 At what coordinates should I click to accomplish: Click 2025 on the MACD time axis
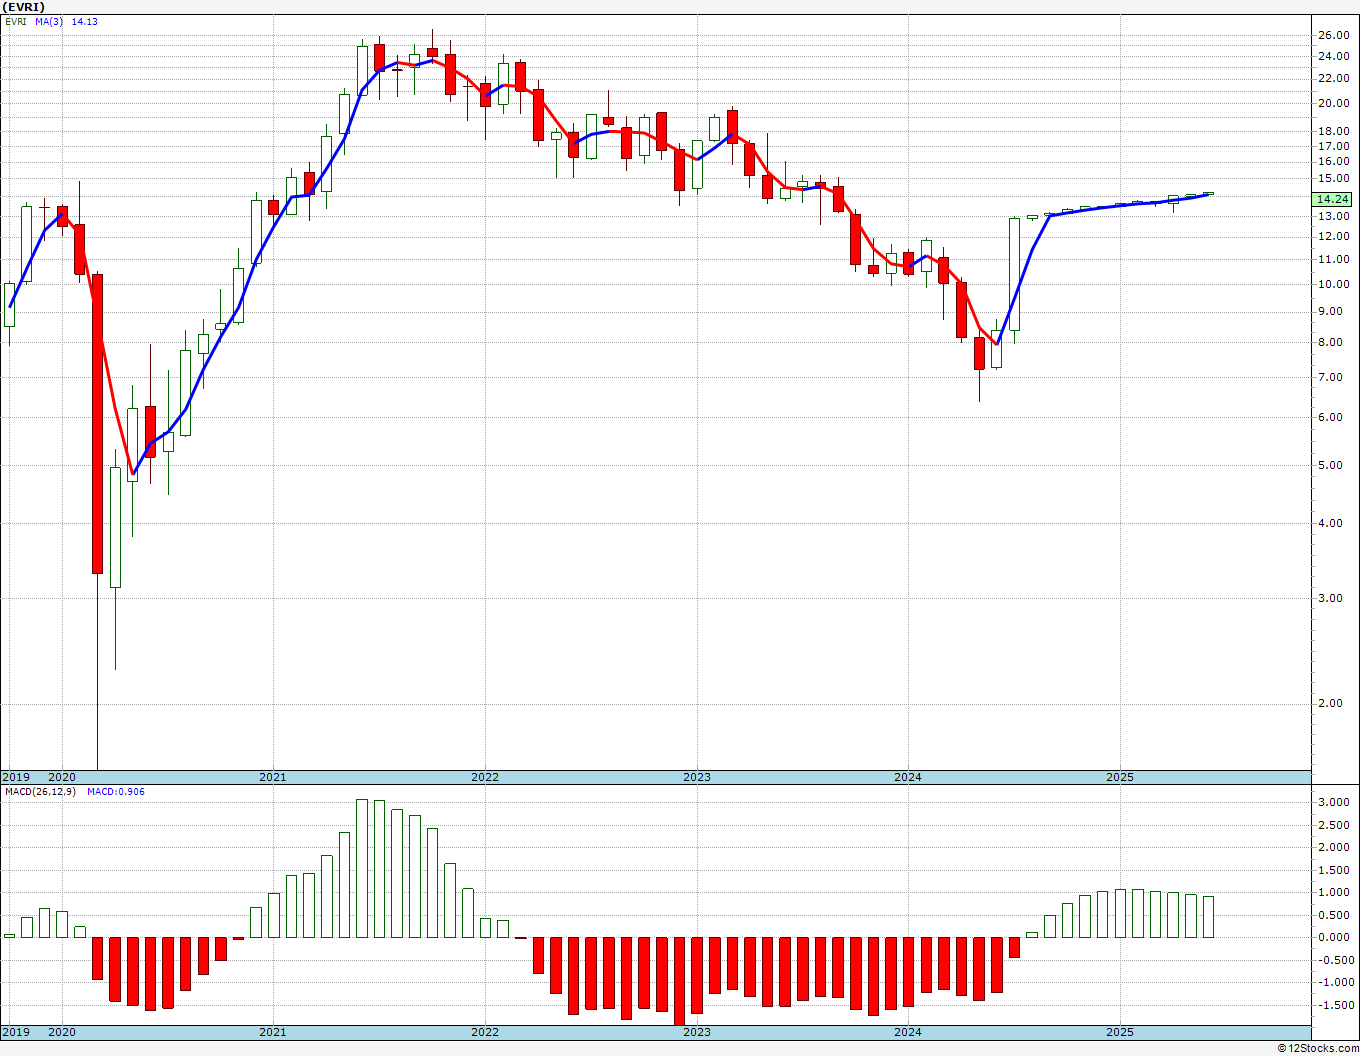coord(1120,1032)
